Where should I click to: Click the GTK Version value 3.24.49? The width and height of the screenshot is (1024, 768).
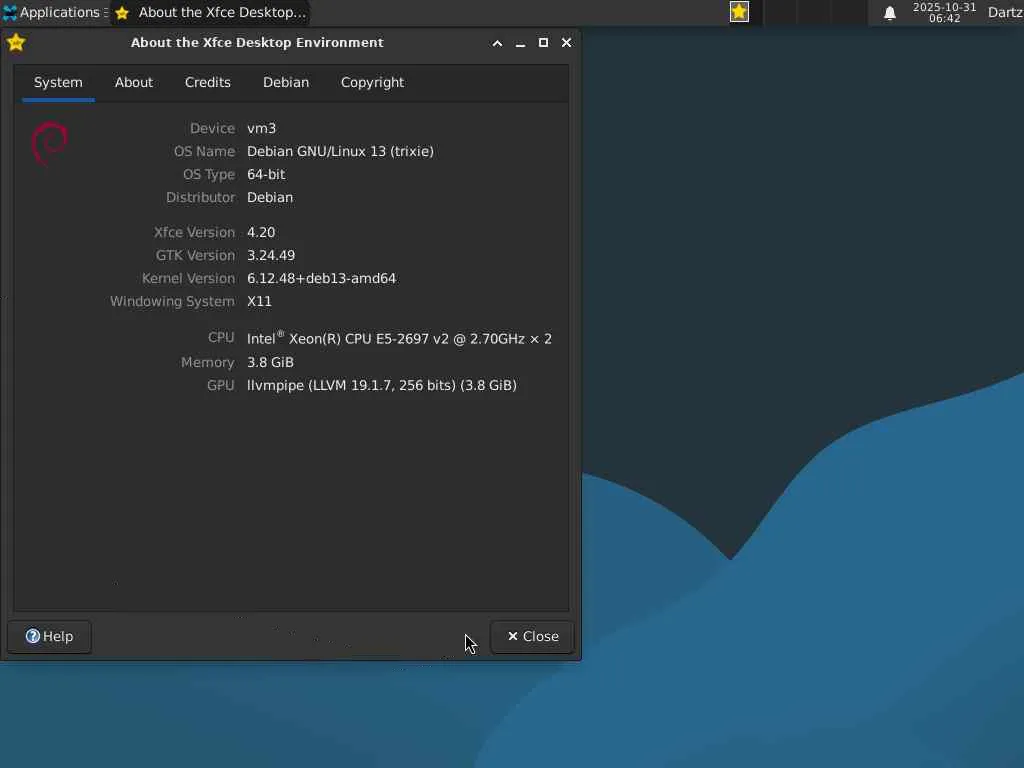point(271,255)
